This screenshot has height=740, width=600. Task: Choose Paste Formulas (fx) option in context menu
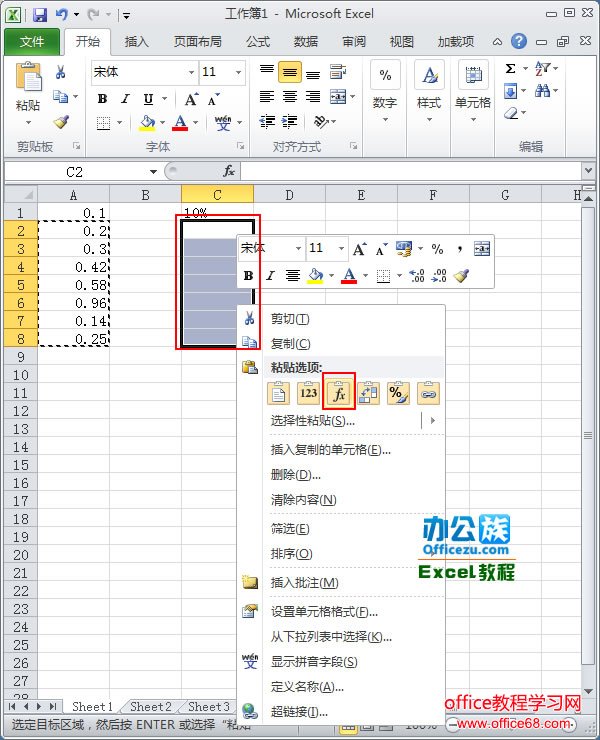pyautogui.click(x=338, y=393)
